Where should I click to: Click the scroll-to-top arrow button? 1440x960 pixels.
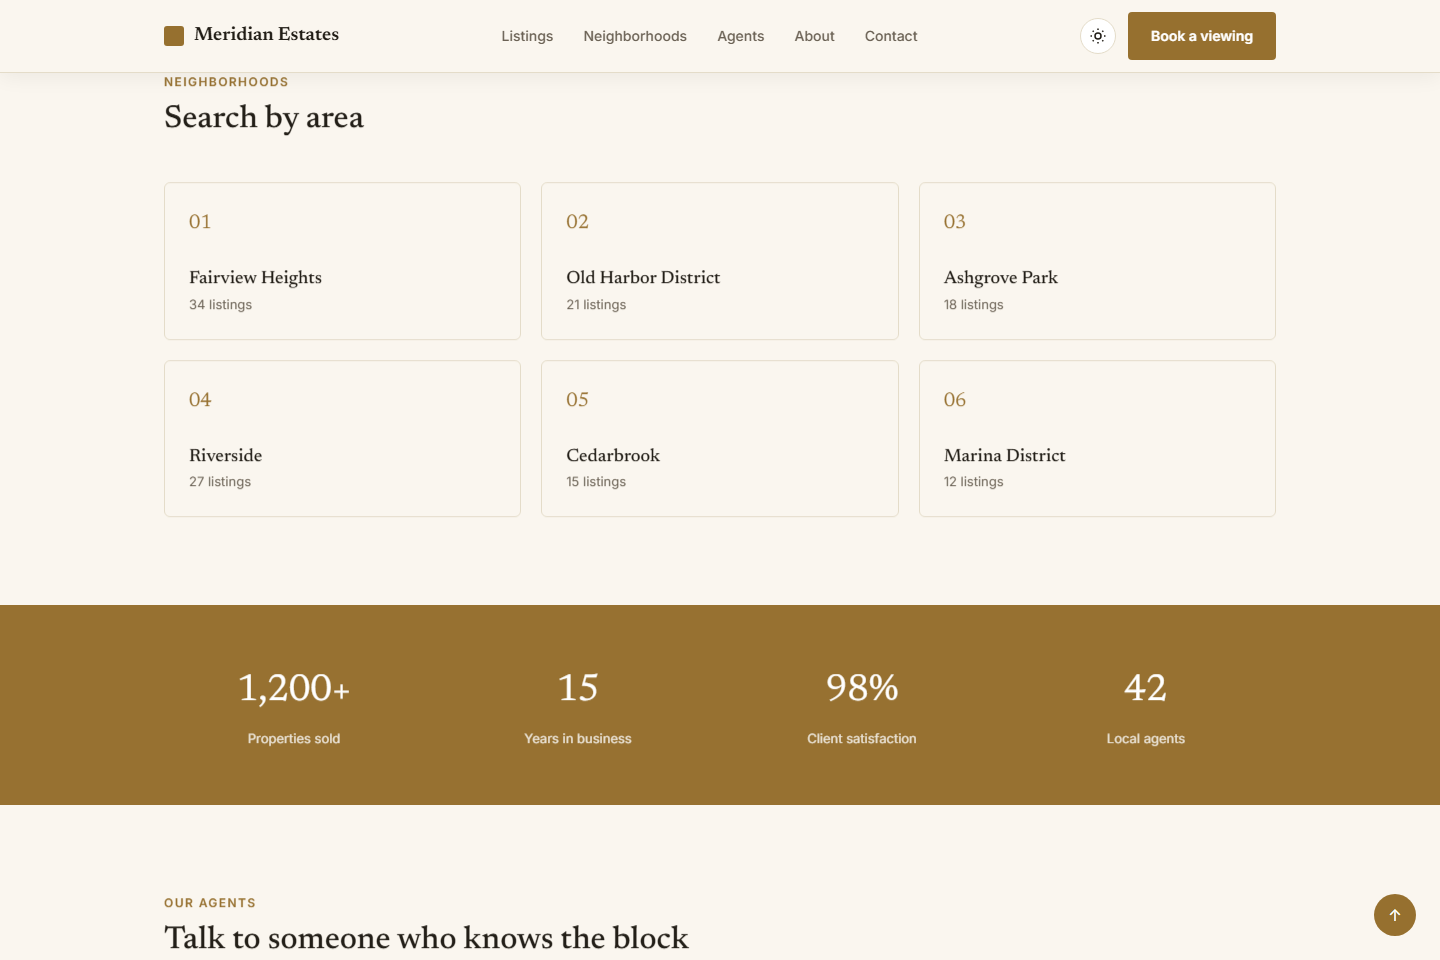tap(1395, 915)
